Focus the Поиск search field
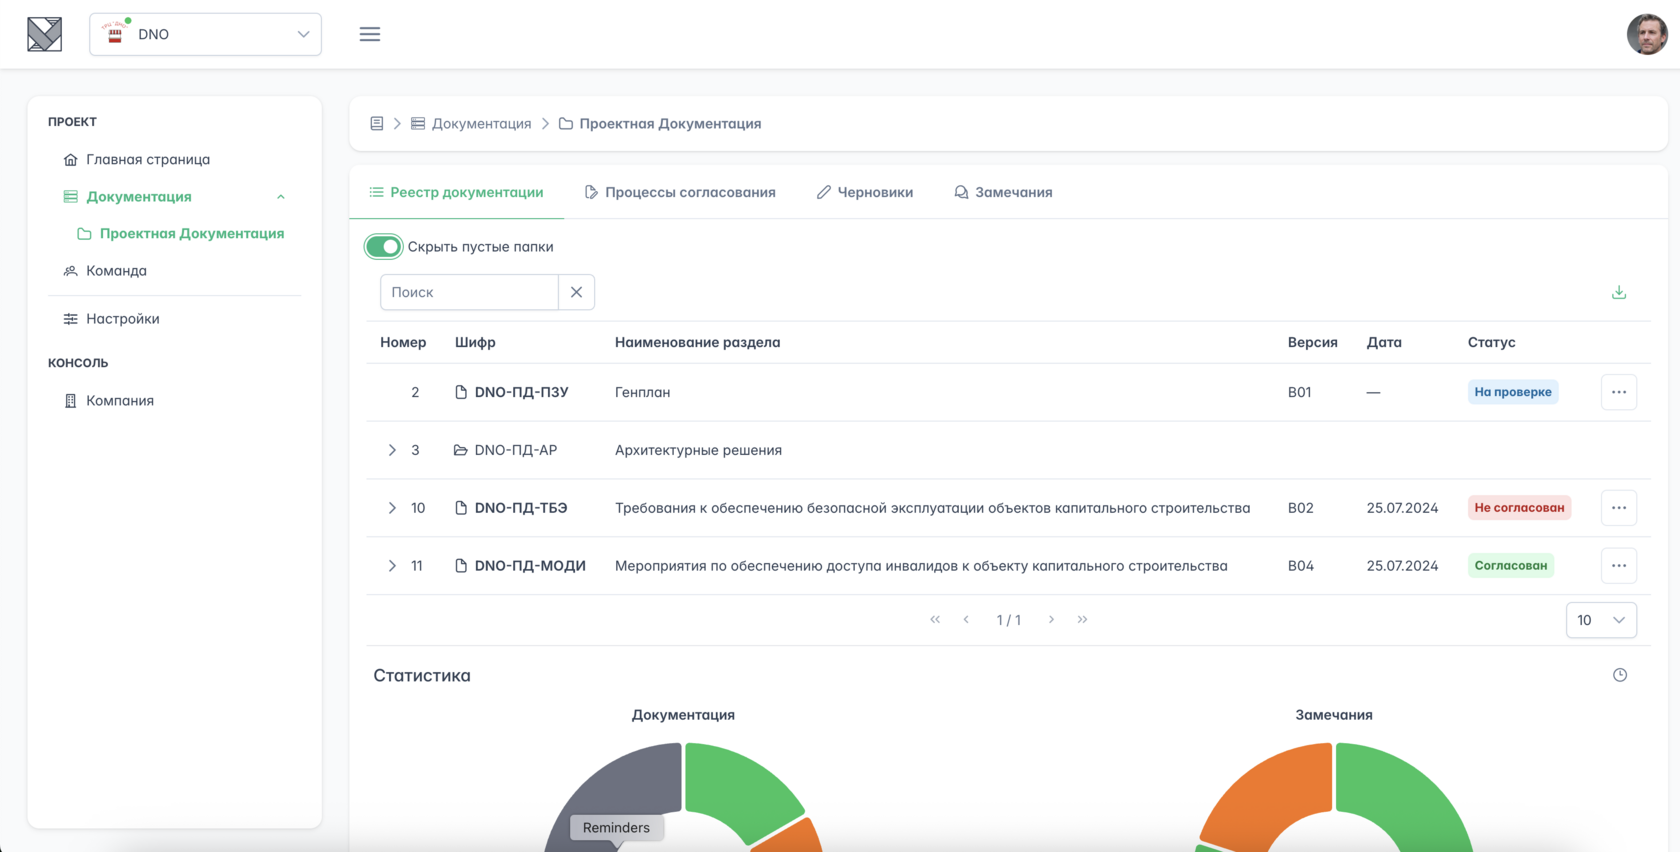Viewport: 1680px width, 852px height. click(469, 292)
